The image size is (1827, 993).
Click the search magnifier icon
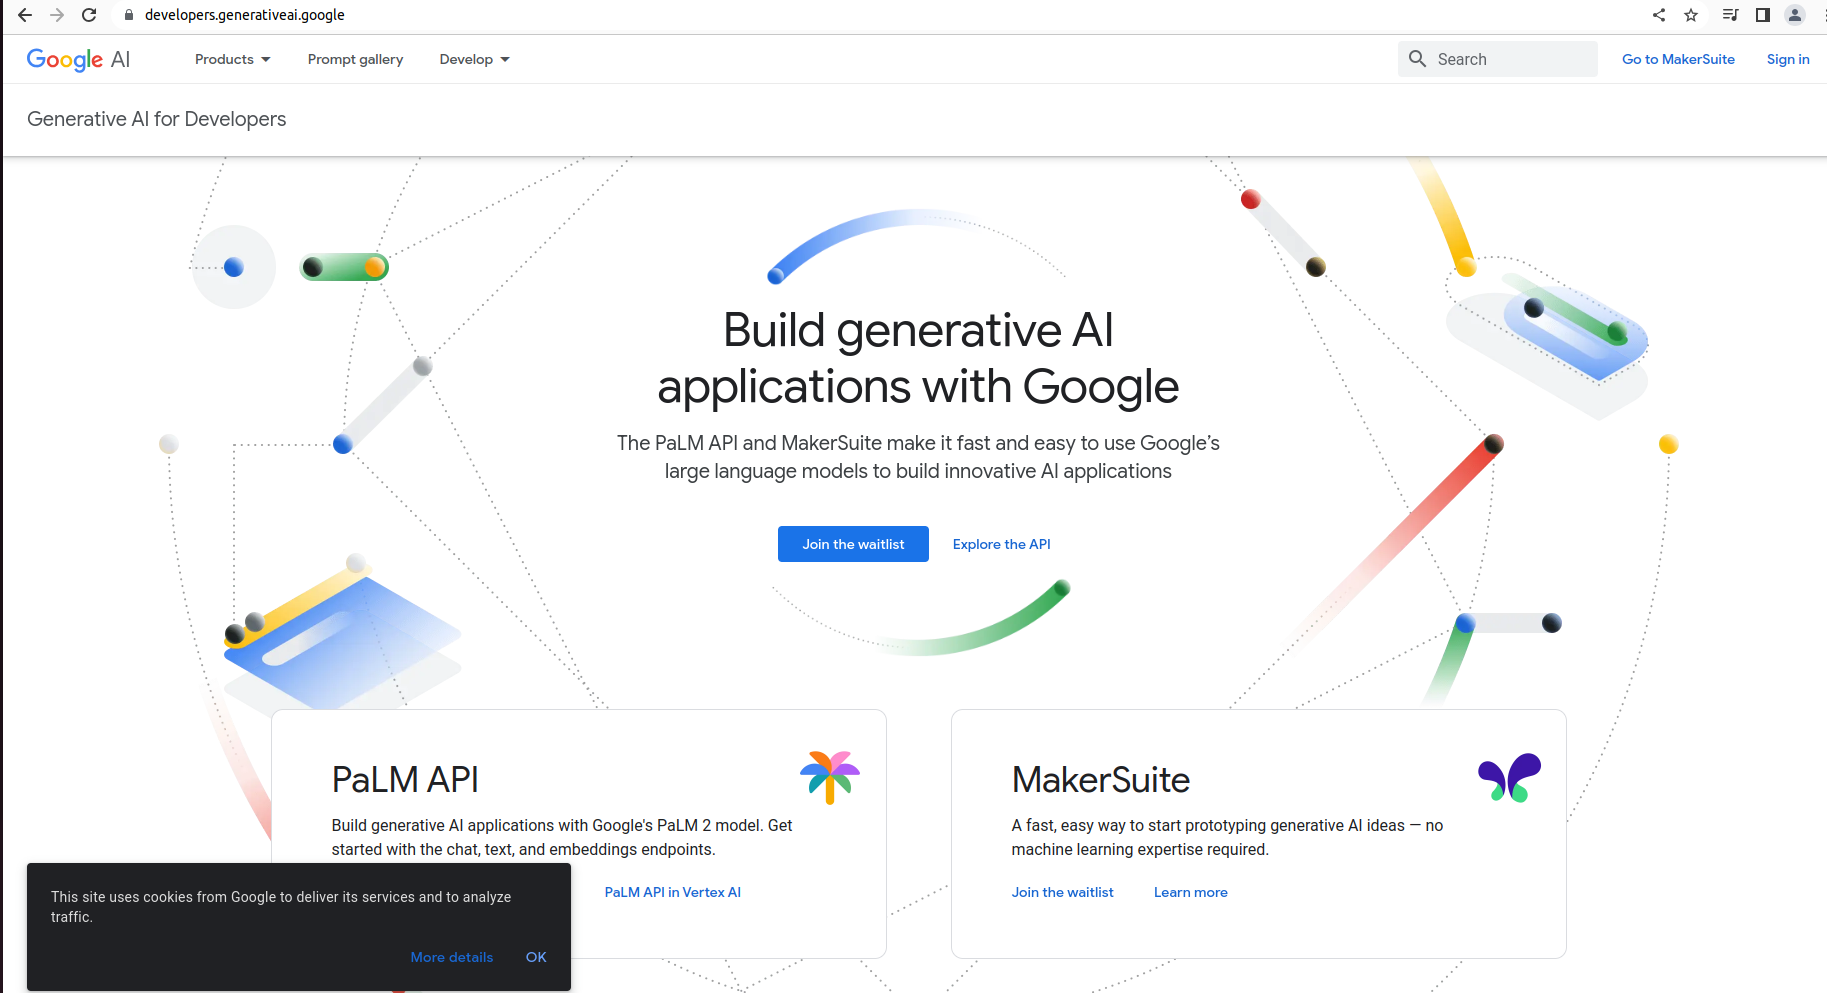1417,58
